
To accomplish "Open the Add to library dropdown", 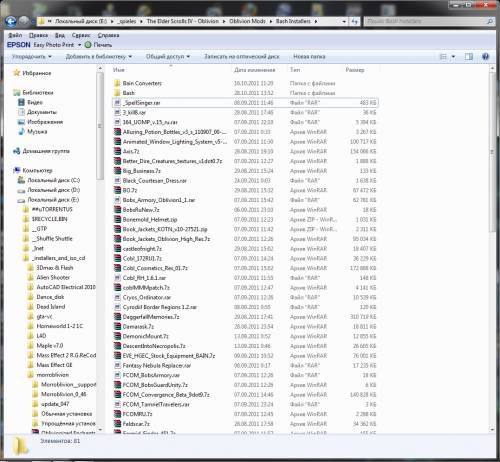I will click(x=99, y=56).
